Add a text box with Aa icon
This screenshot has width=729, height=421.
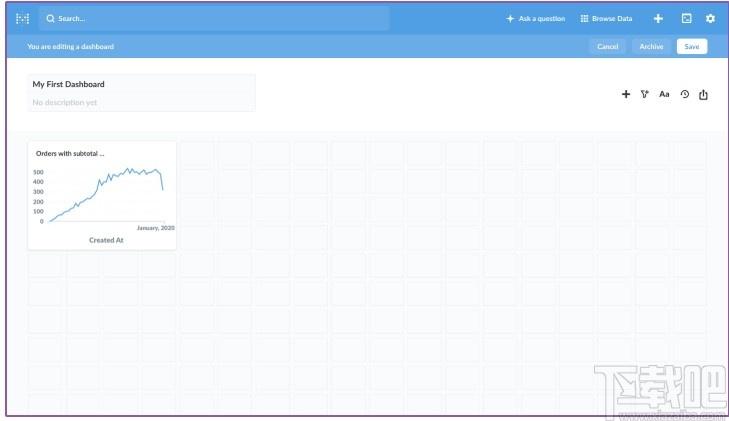(664, 94)
